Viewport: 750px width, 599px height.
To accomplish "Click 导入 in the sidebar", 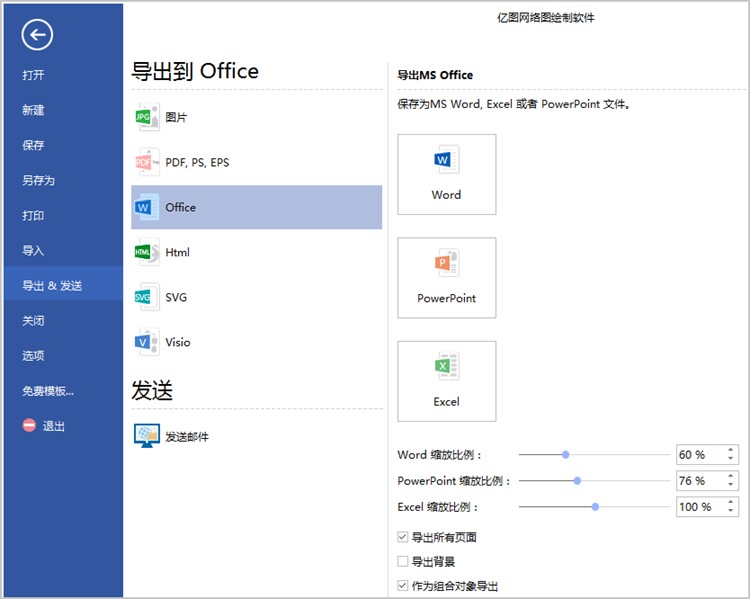I will [33, 250].
